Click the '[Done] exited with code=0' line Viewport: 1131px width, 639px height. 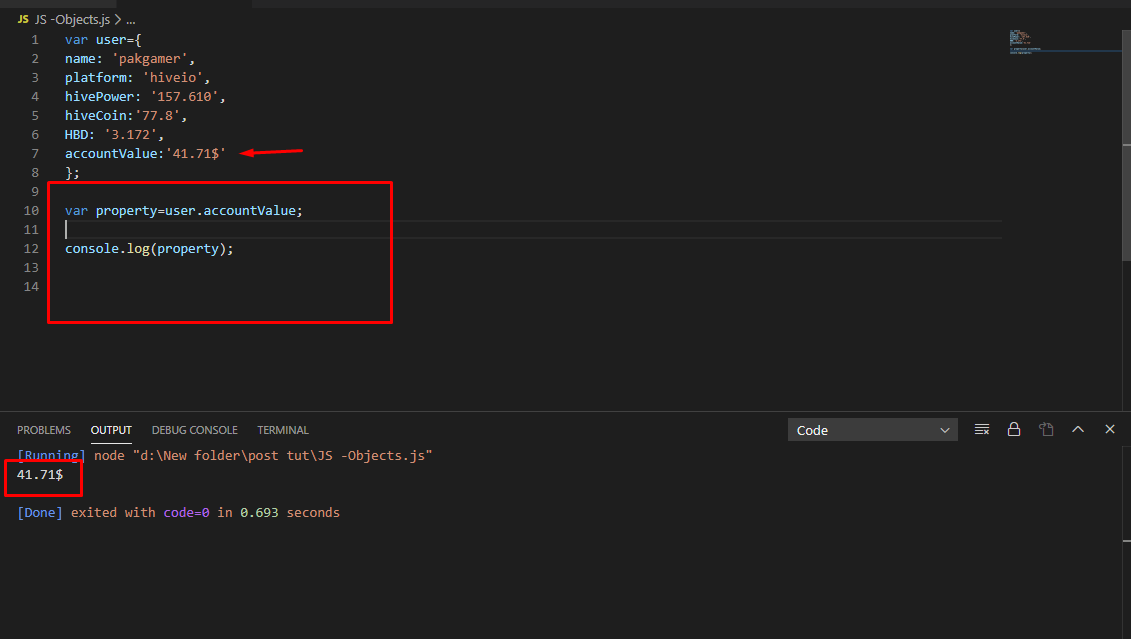click(178, 513)
